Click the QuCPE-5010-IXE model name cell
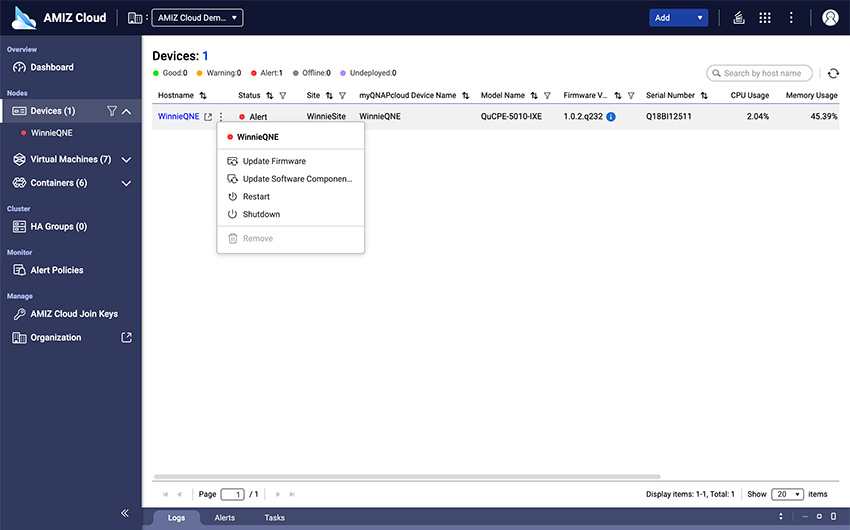Viewport: 850px width, 530px height. coord(511,117)
